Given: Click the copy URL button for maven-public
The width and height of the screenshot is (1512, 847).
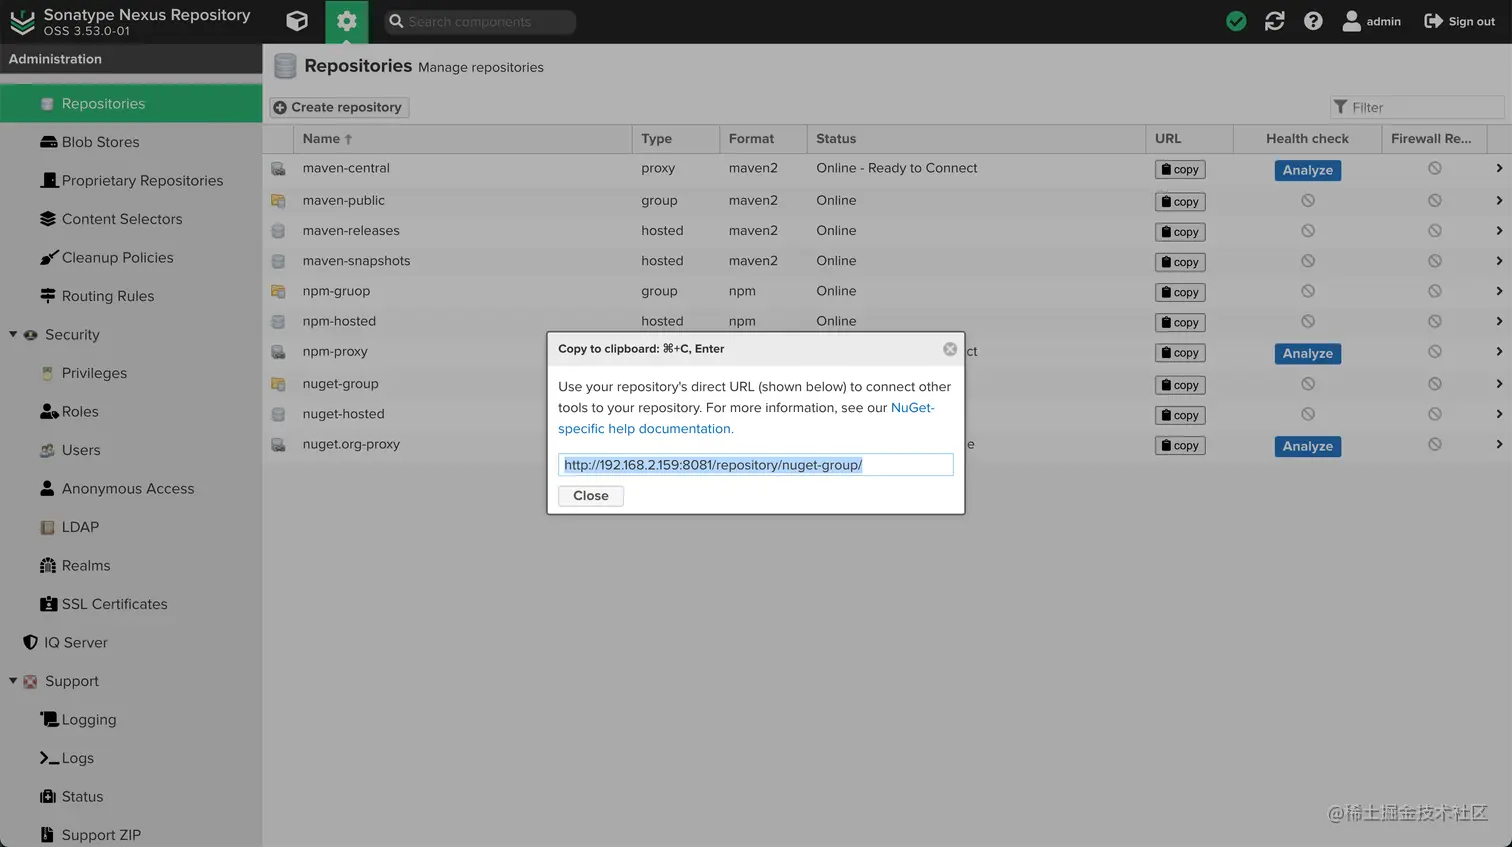Looking at the screenshot, I should (1180, 202).
